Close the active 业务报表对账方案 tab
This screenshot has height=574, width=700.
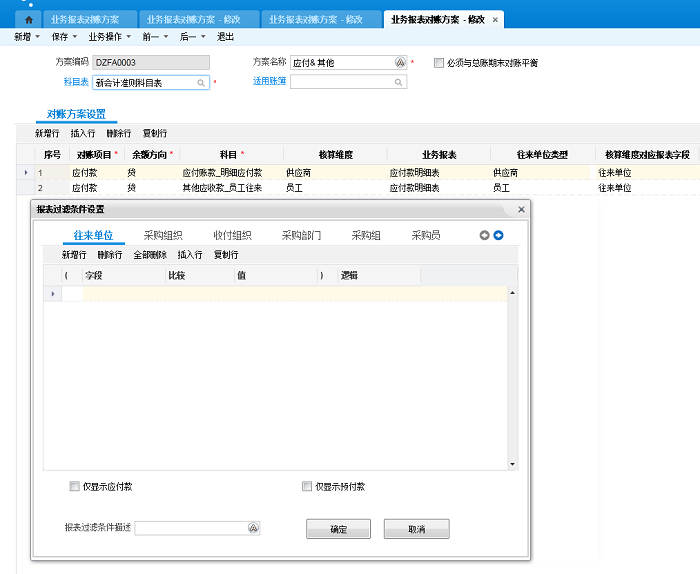tap(495, 19)
